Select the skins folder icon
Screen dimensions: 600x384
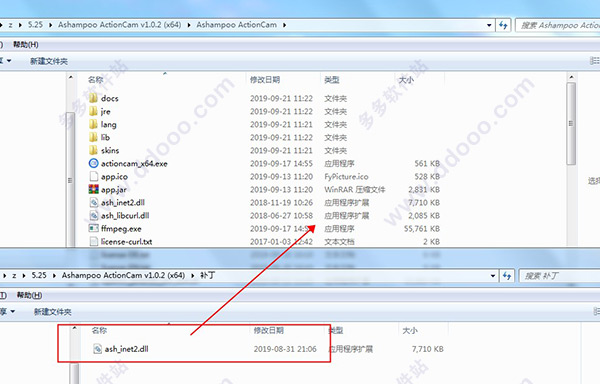pyautogui.click(x=93, y=150)
